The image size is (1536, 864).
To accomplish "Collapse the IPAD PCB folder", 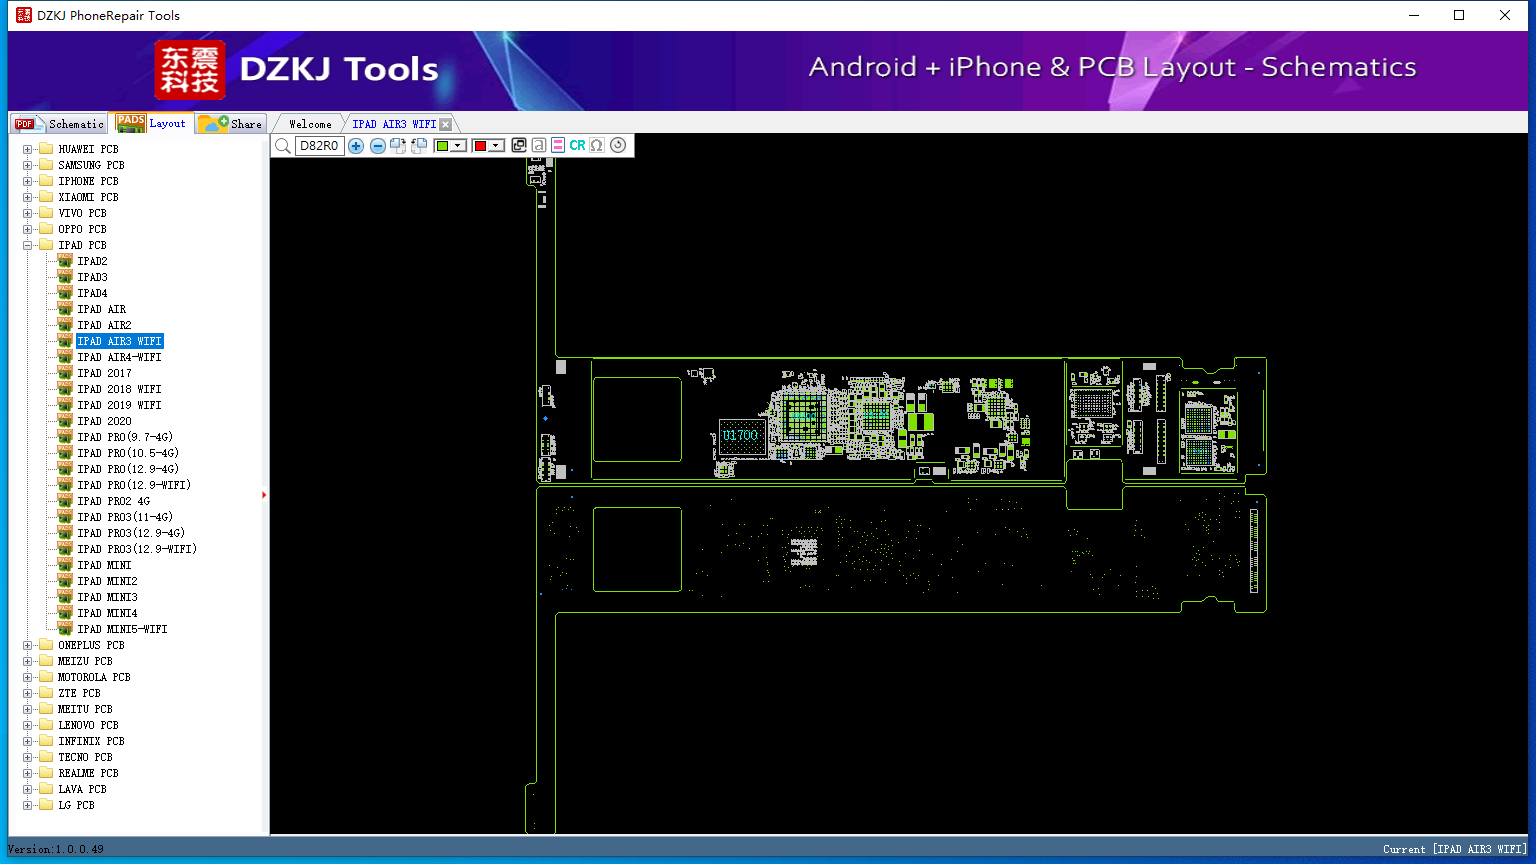I will point(28,245).
